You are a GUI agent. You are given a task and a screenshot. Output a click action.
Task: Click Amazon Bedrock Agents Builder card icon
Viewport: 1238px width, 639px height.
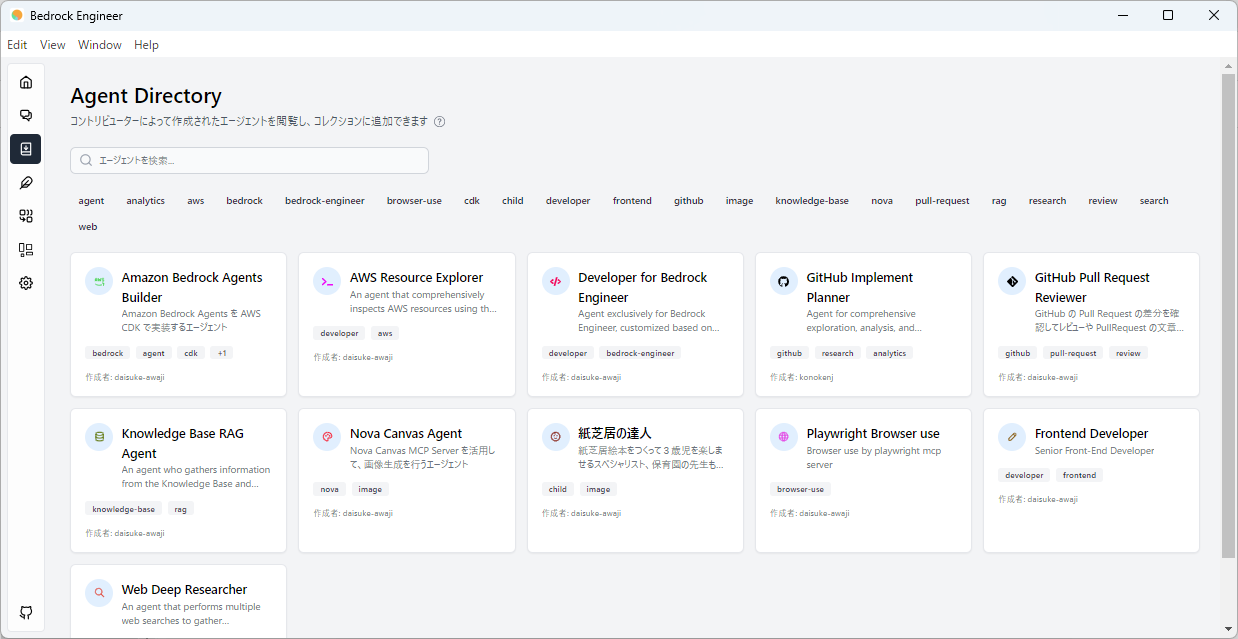click(99, 281)
